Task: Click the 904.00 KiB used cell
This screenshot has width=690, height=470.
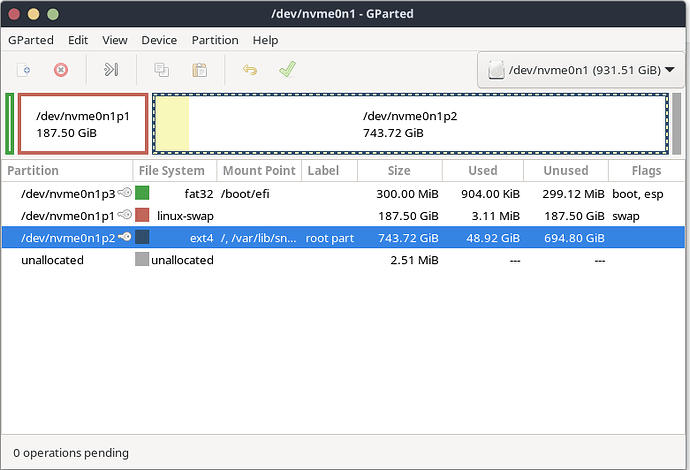Action: 490,194
